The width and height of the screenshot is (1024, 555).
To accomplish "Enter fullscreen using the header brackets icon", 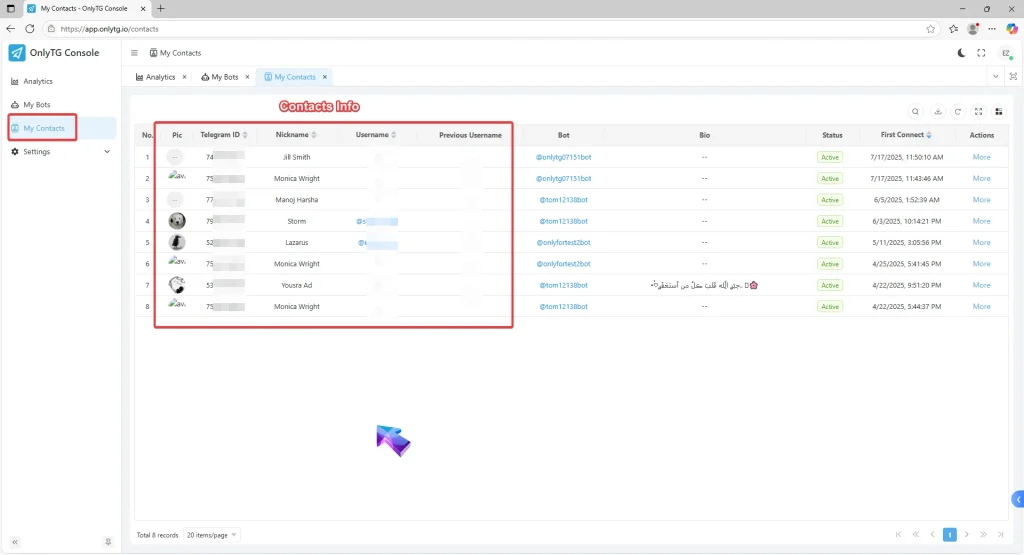I will click(x=981, y=53).
